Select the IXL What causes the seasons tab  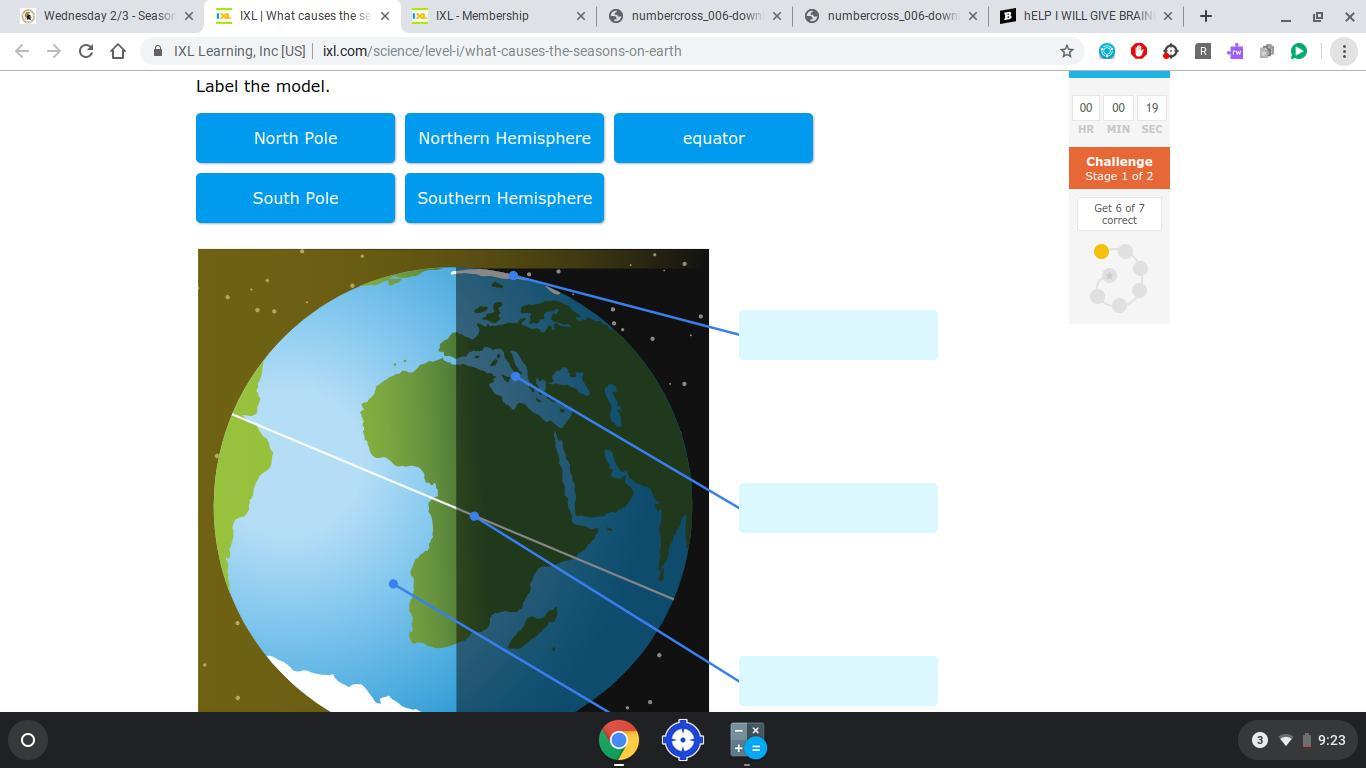302,16
